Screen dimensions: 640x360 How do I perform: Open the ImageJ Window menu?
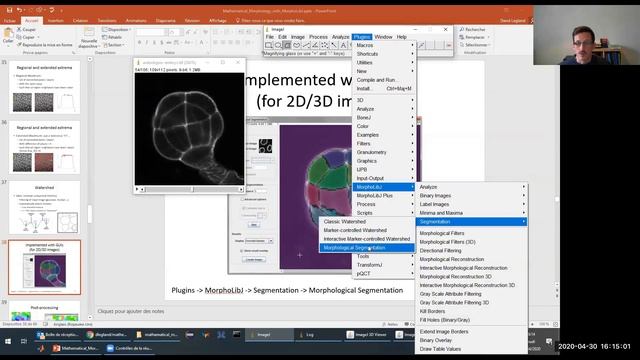pos(383,37)
